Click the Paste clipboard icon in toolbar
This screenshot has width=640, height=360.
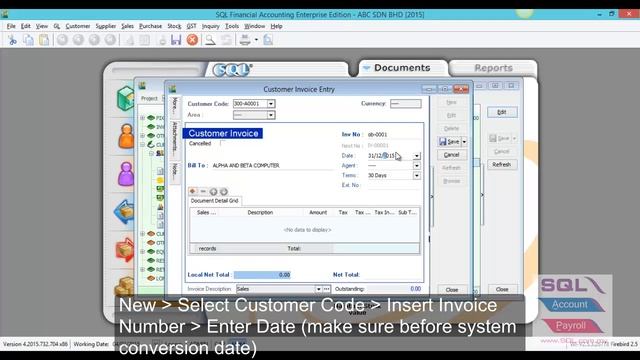tap(44, 40)
